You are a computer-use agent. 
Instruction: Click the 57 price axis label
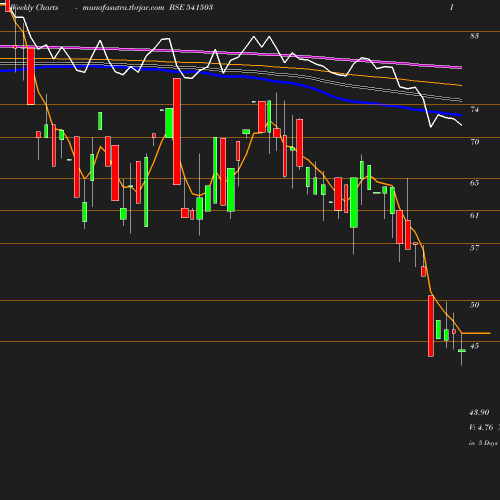(x=474, y=248)
